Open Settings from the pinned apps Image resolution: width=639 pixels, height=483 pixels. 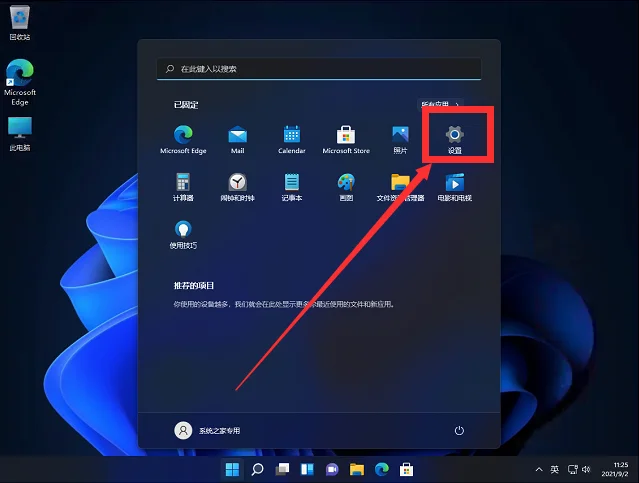[454, 135]
